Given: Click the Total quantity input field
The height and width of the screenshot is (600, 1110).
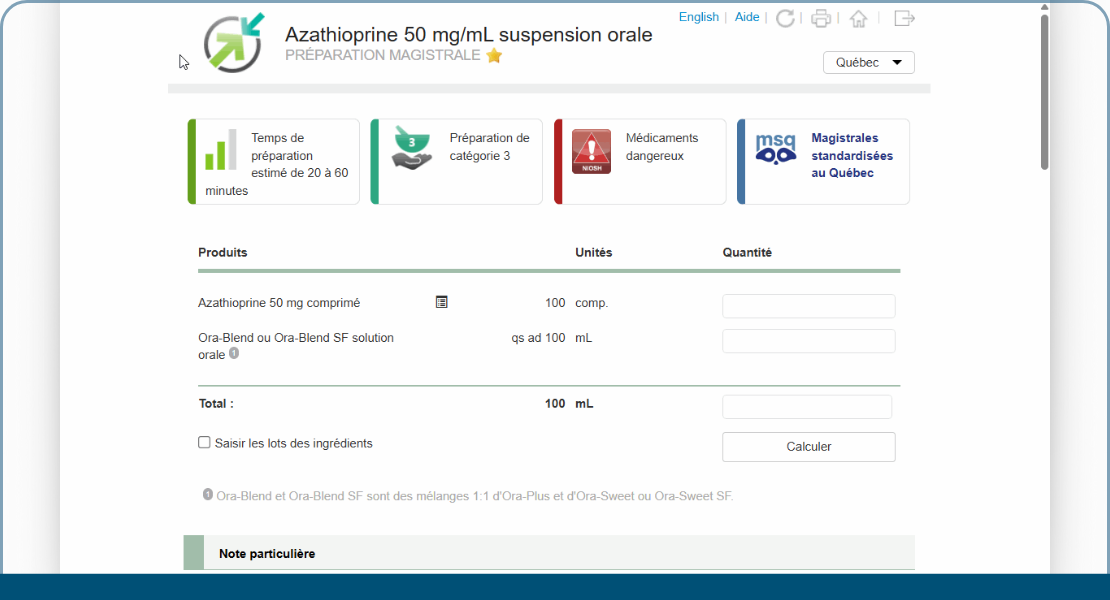Looking at the screenshot, I should (x=806, y=407).
